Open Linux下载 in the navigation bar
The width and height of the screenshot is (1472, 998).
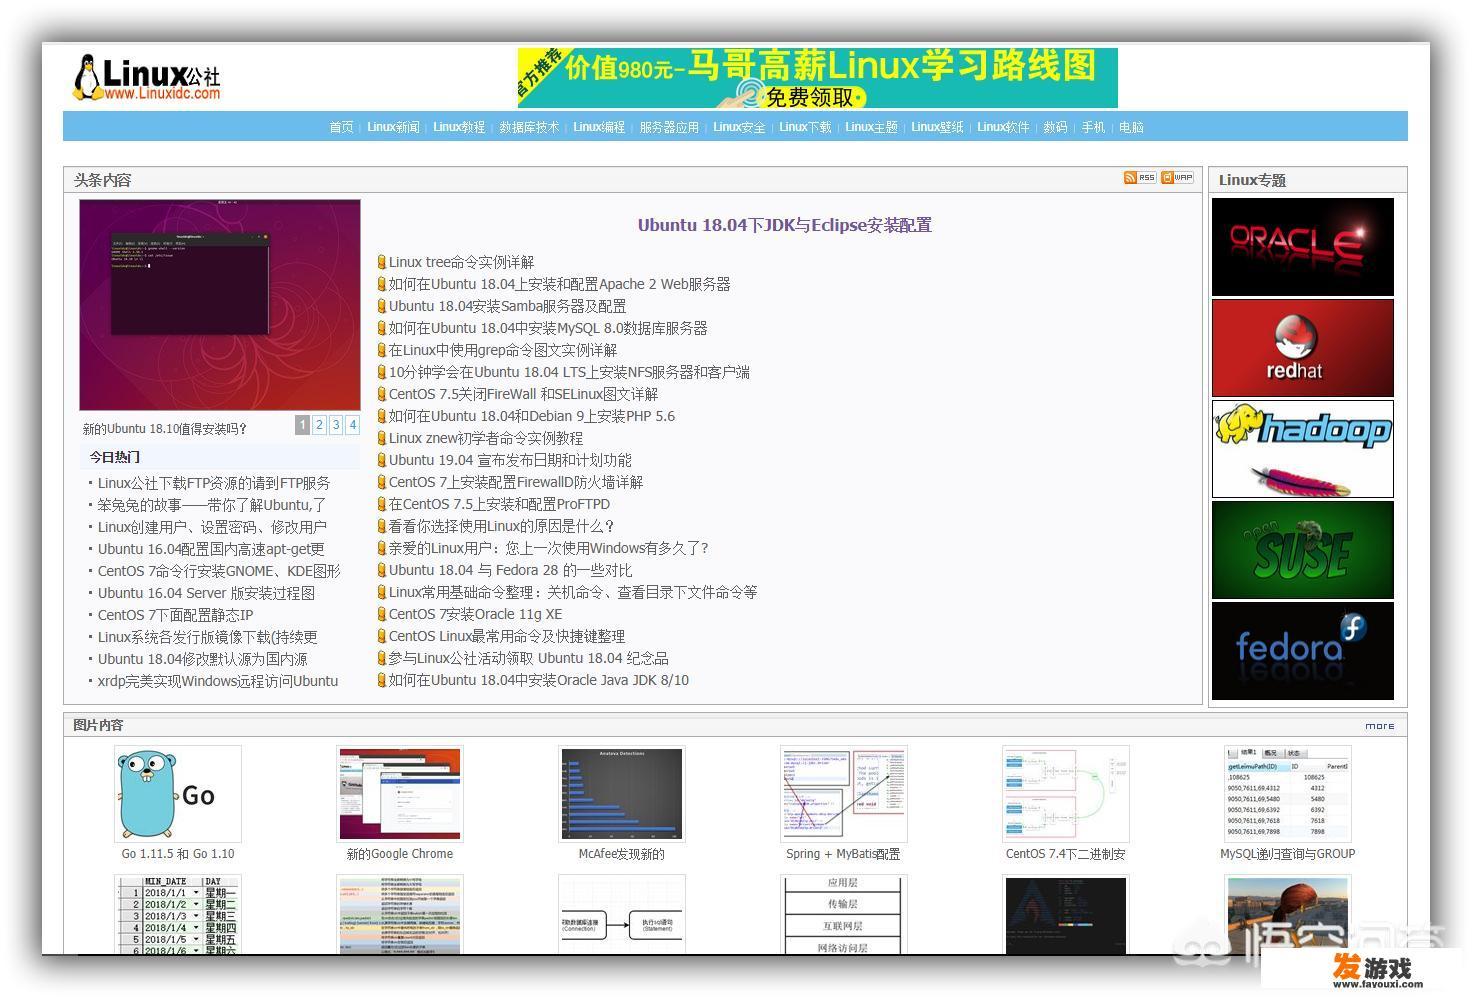point(805,127)
